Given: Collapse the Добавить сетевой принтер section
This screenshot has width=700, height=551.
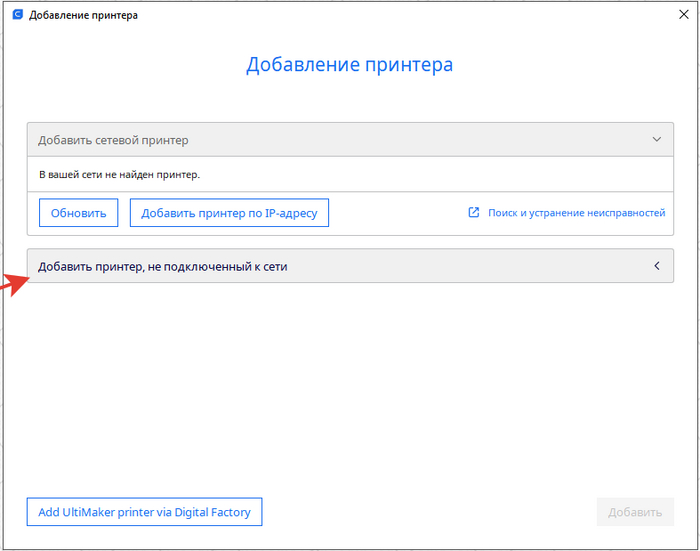Looking at the screenshot, I should point(350,140).
